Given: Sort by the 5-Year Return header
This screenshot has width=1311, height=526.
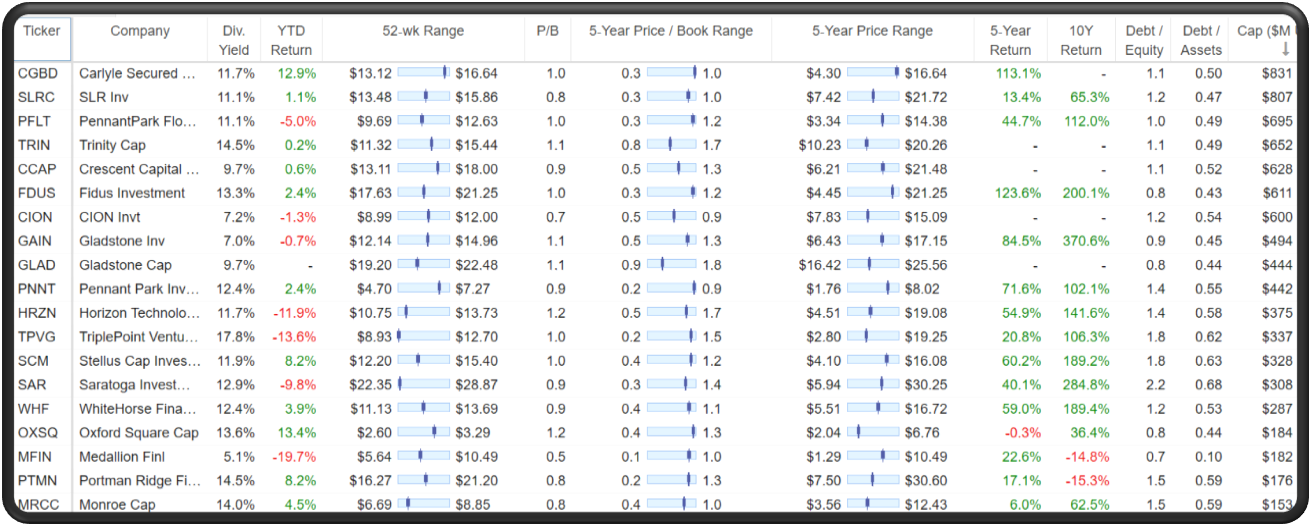Looking at the screenshot, I should [x=1010, y=40].
